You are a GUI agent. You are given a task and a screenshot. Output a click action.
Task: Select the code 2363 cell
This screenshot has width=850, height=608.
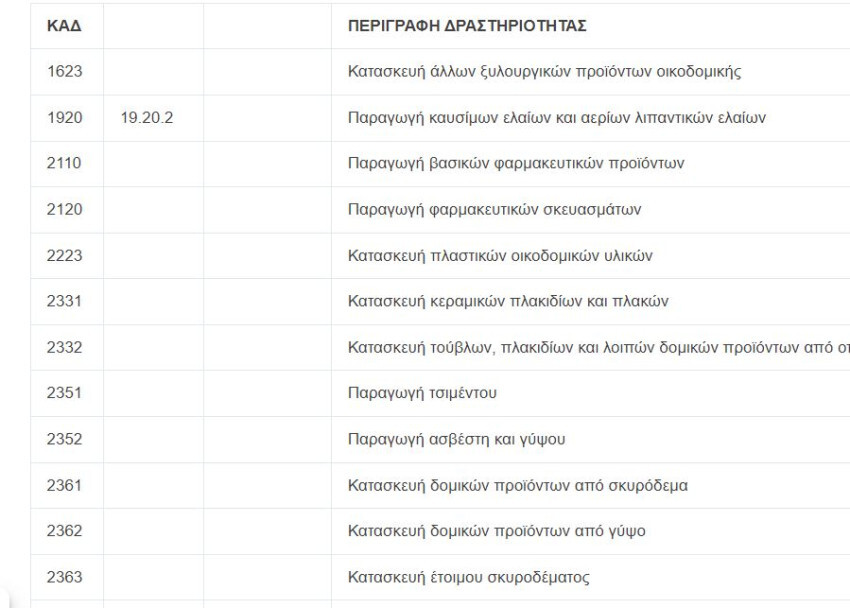65,577
